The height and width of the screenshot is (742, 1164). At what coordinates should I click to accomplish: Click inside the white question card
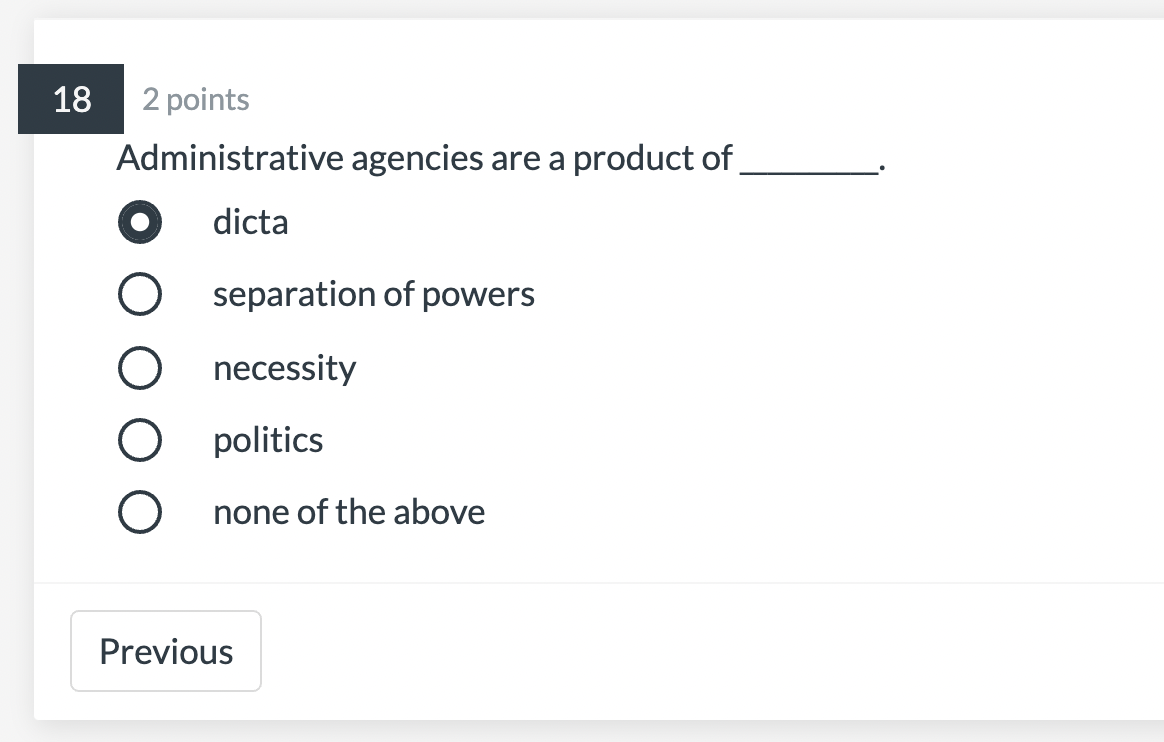tap(700, 400)
